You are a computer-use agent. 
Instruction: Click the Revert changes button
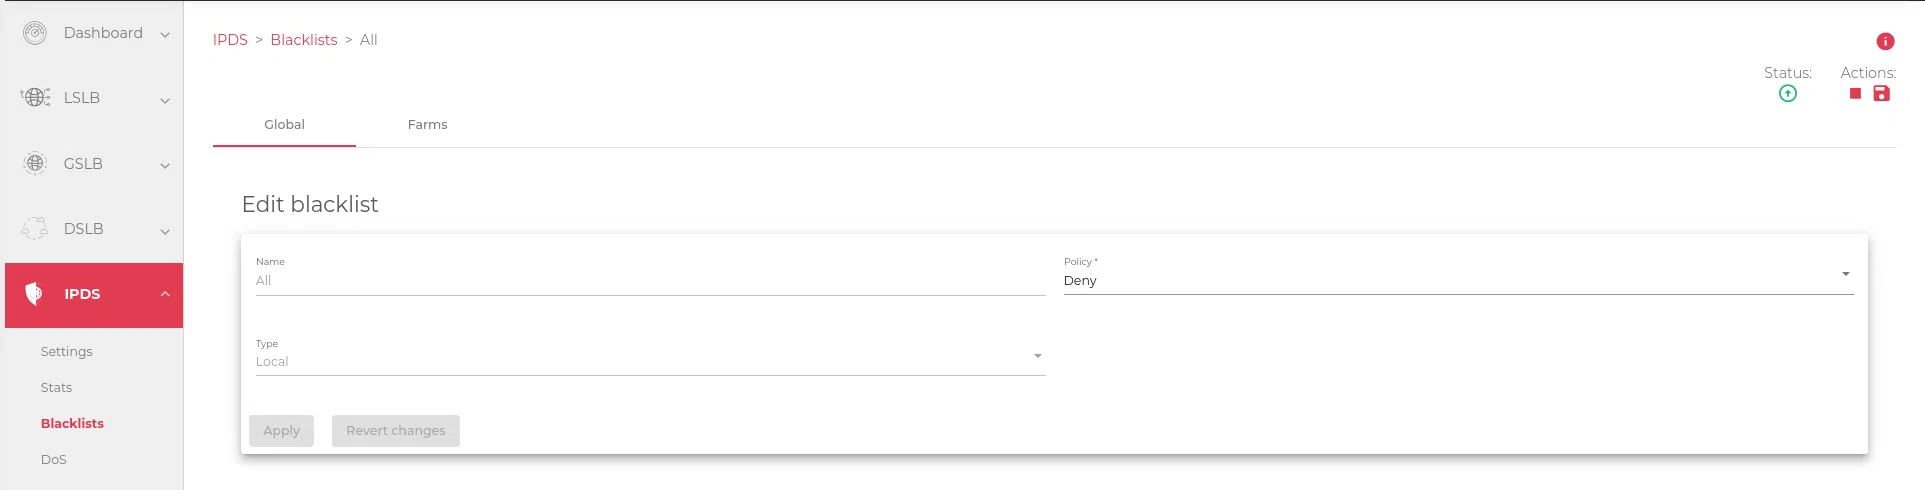(395, 431)
